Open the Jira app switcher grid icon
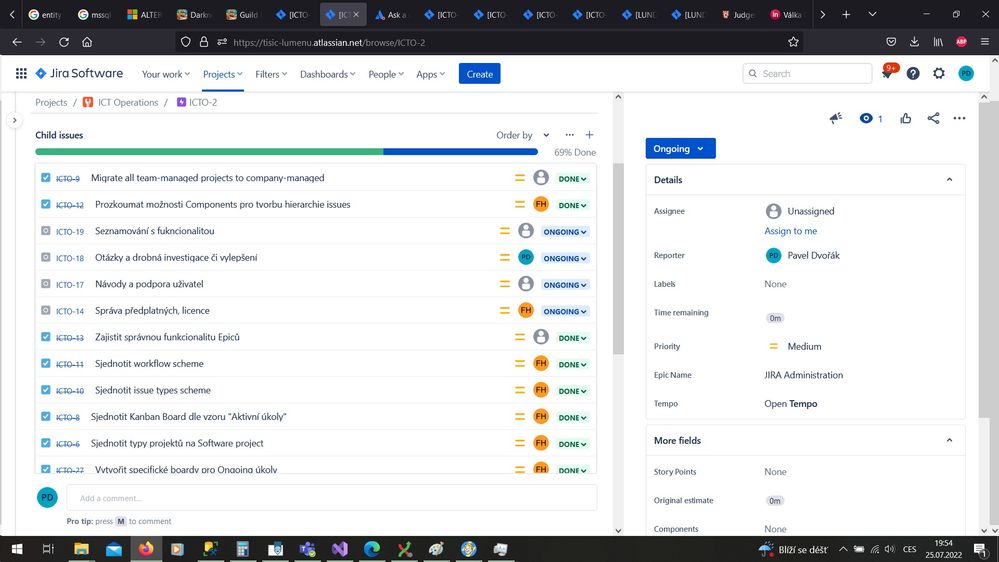This screenshot has height=562, width=999. click(21, 74)
